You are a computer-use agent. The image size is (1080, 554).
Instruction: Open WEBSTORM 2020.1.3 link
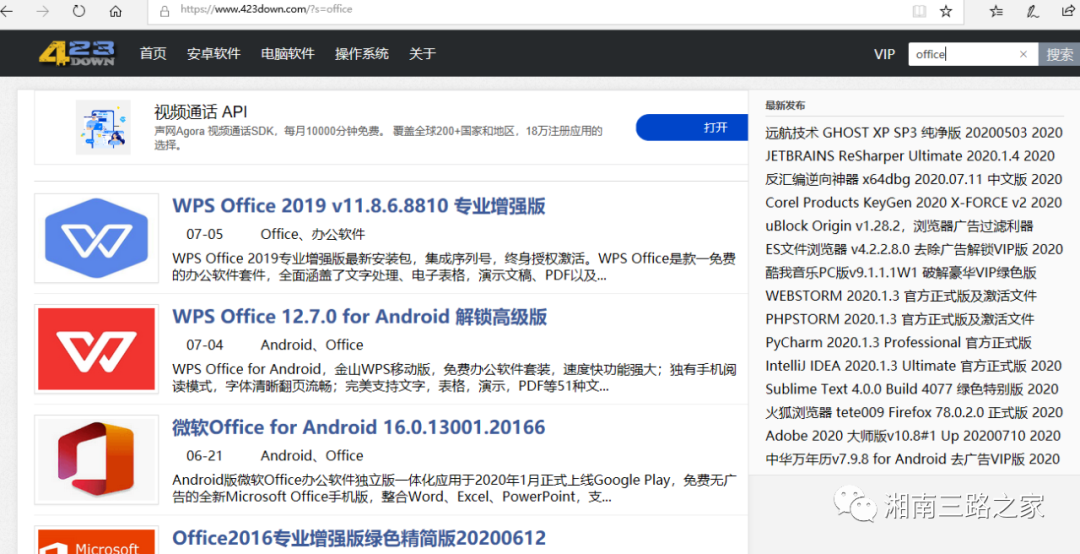(901, 296)
